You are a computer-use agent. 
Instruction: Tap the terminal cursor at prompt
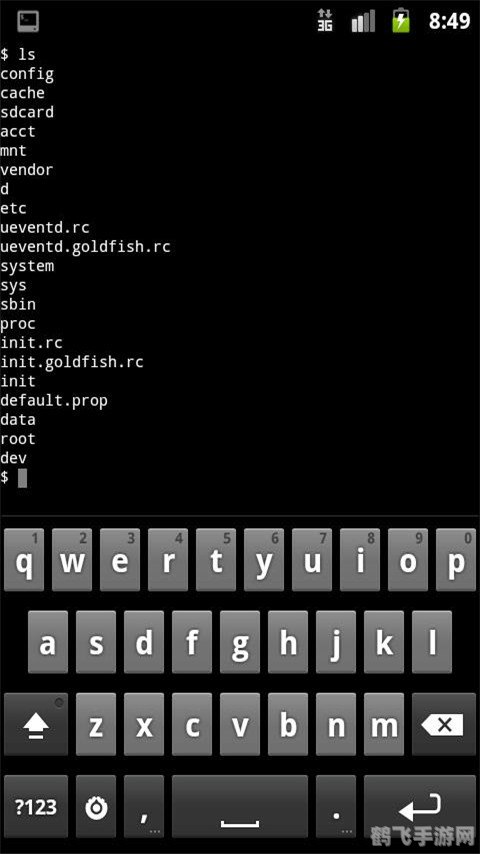click(22, 478)
